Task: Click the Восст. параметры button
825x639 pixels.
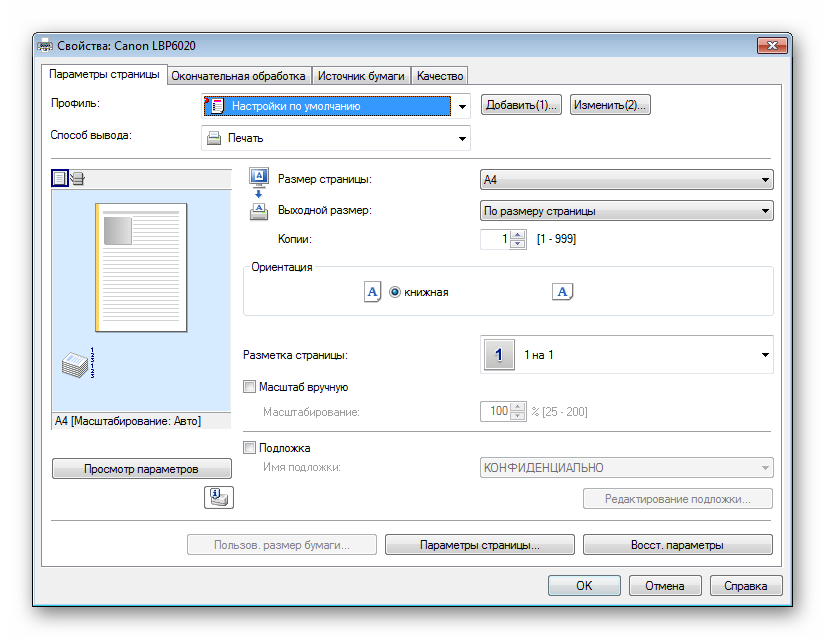Action: [x=677, y=545]
